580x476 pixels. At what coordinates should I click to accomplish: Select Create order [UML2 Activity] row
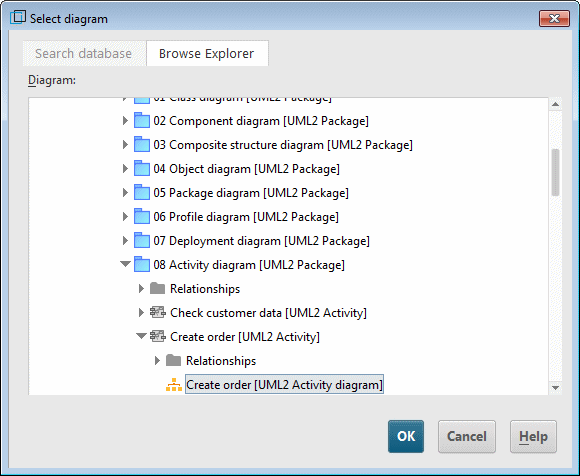(x=245, y=337)
